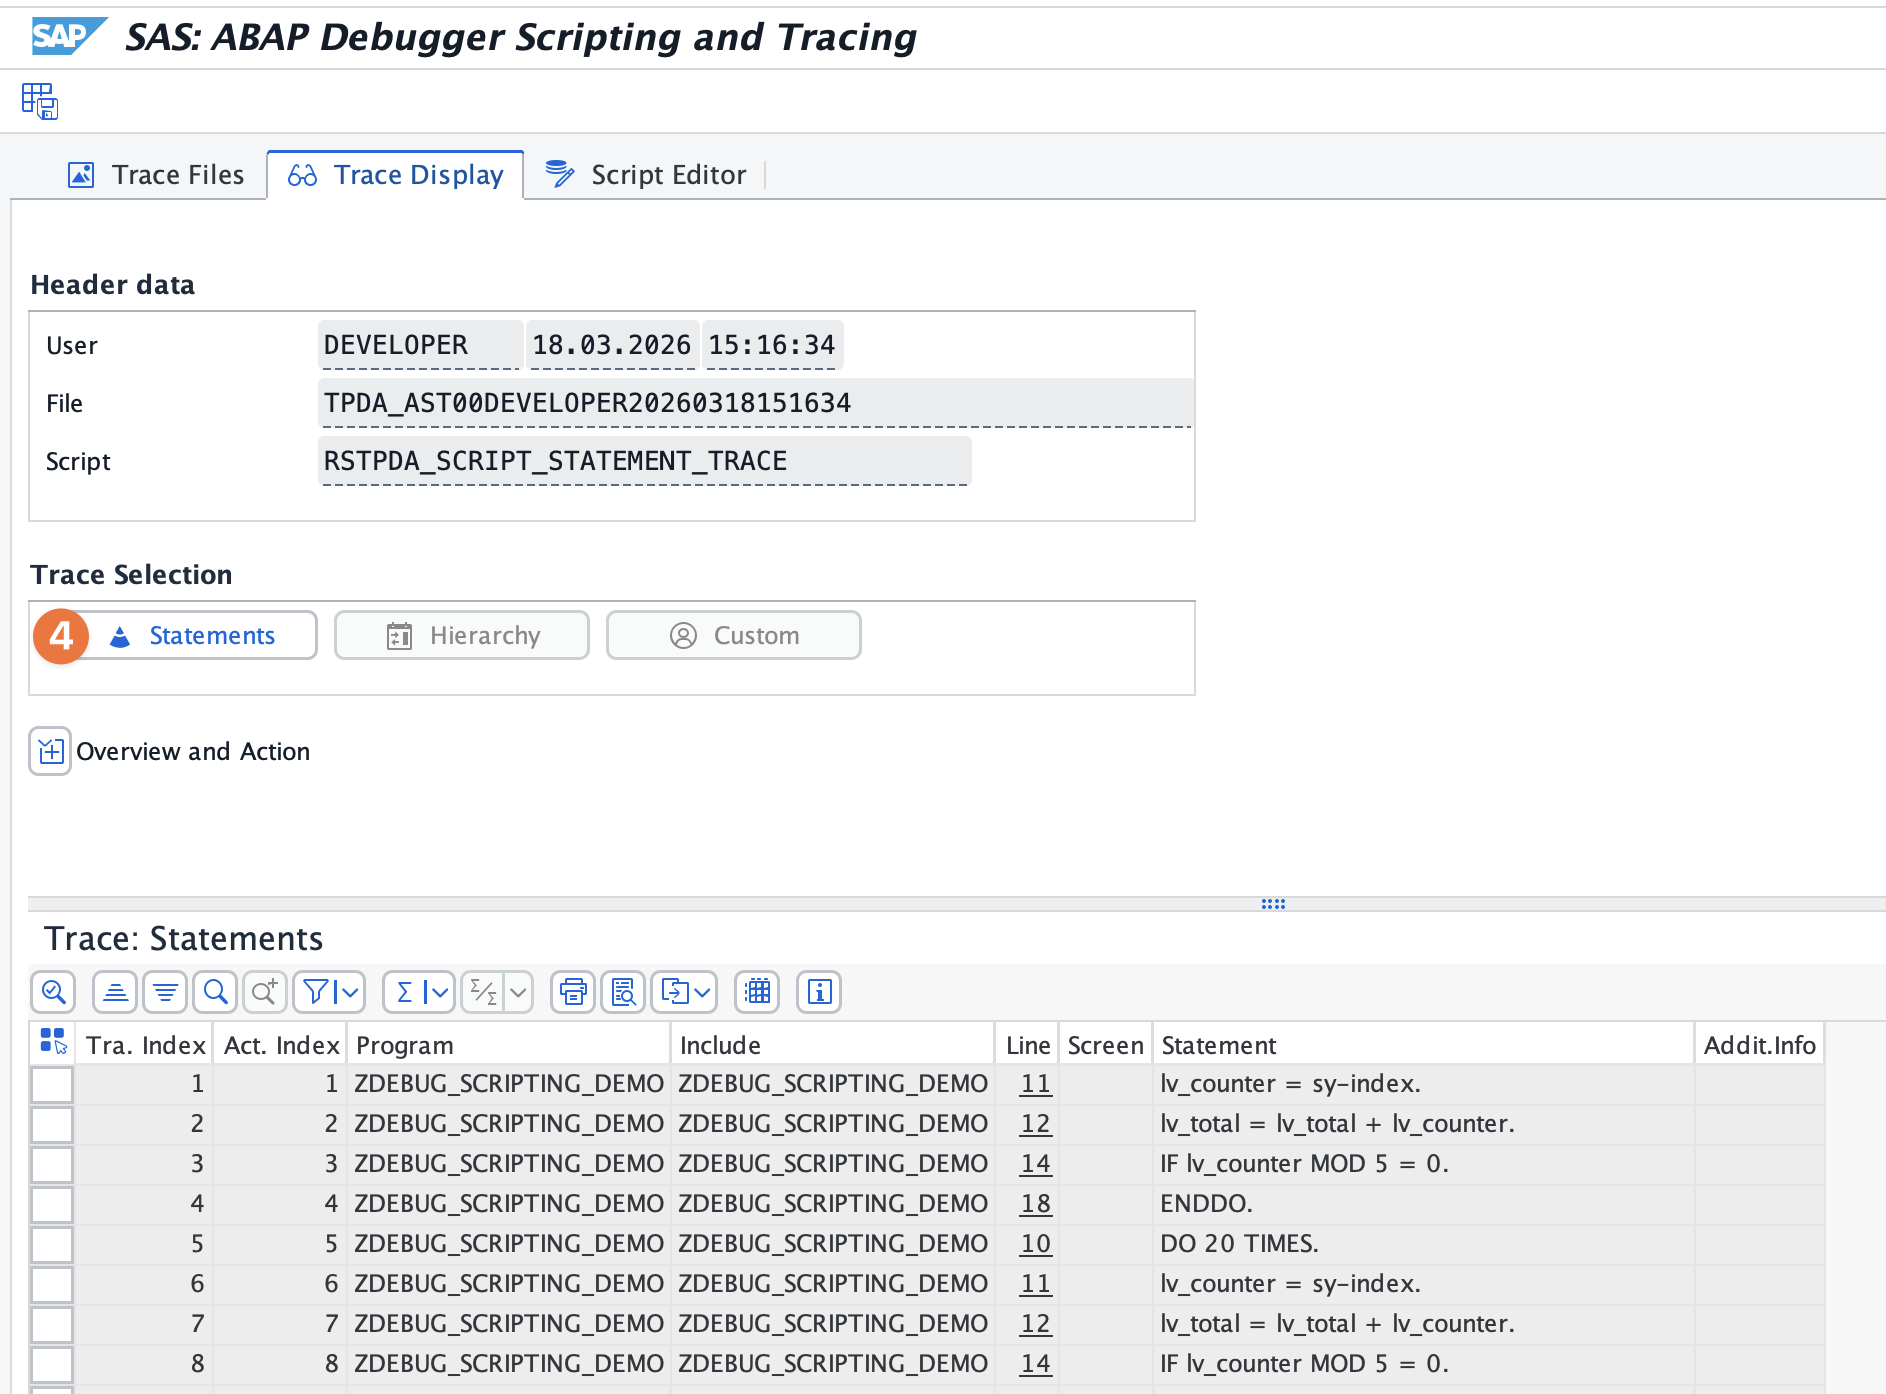Print the trace list
1886x1394 pixels.
573,992
